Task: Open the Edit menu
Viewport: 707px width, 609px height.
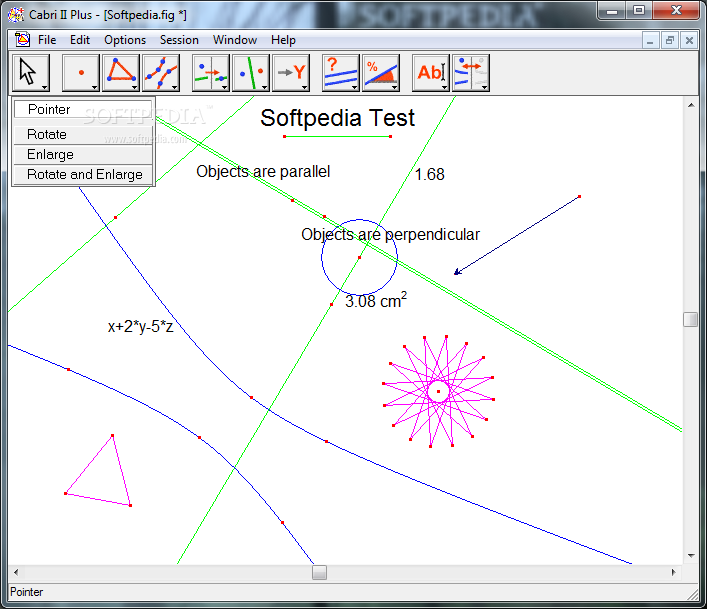Action: (80, 40)
